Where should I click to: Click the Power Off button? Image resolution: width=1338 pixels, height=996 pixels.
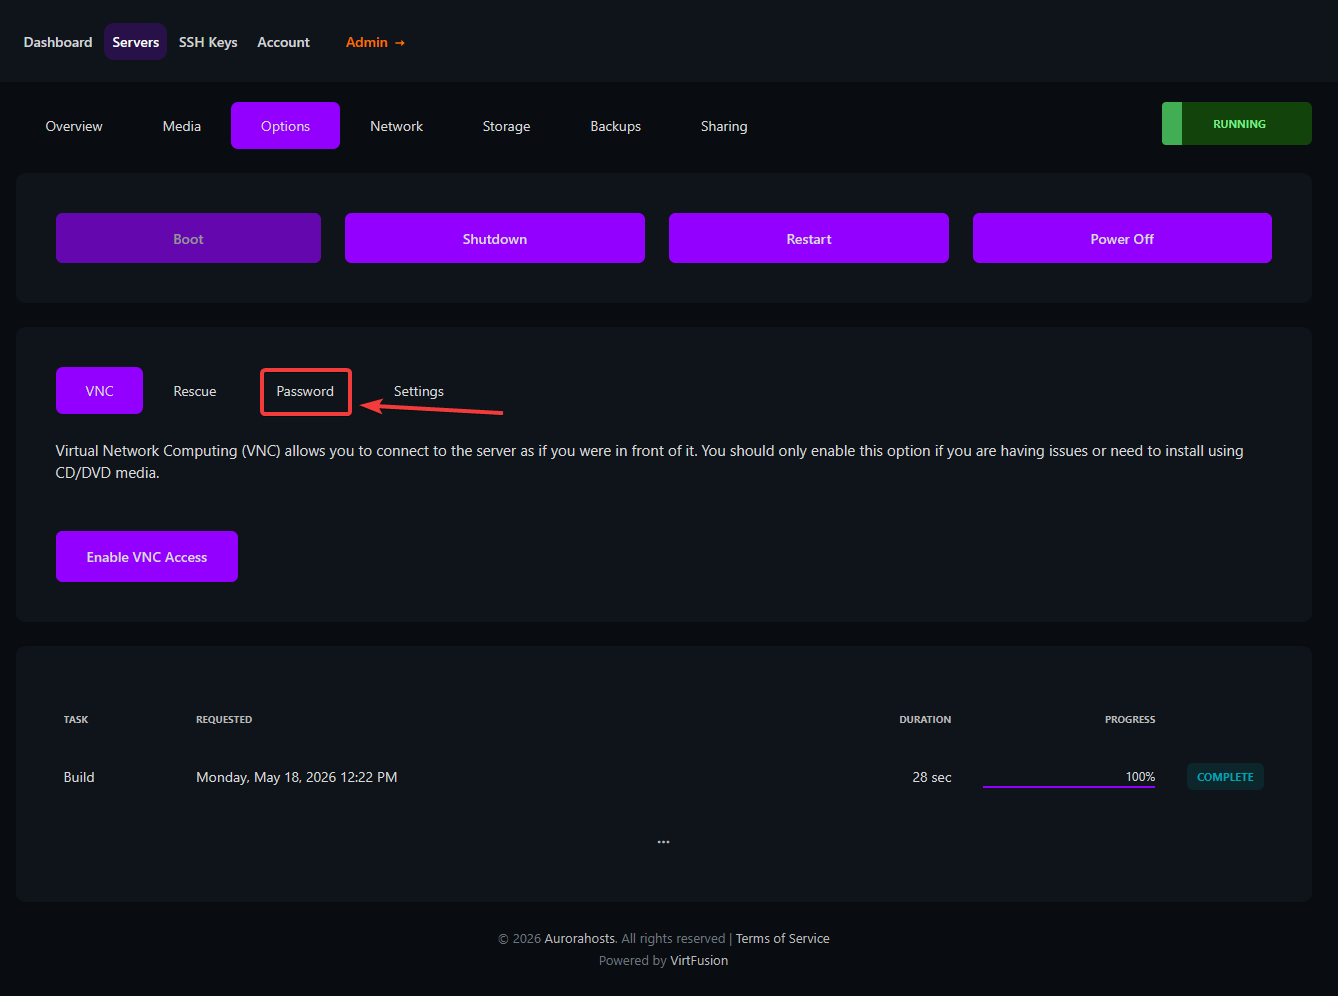[1122, 239]
